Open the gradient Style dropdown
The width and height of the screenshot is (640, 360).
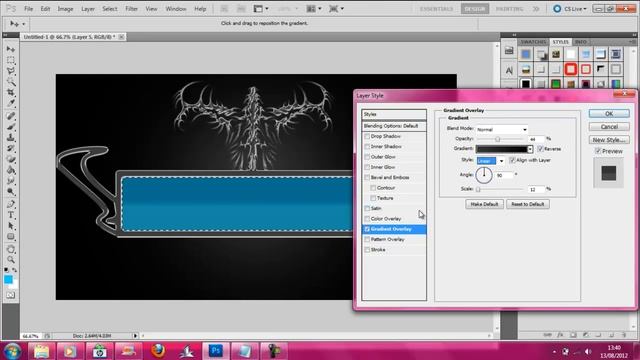coord(490,161)
